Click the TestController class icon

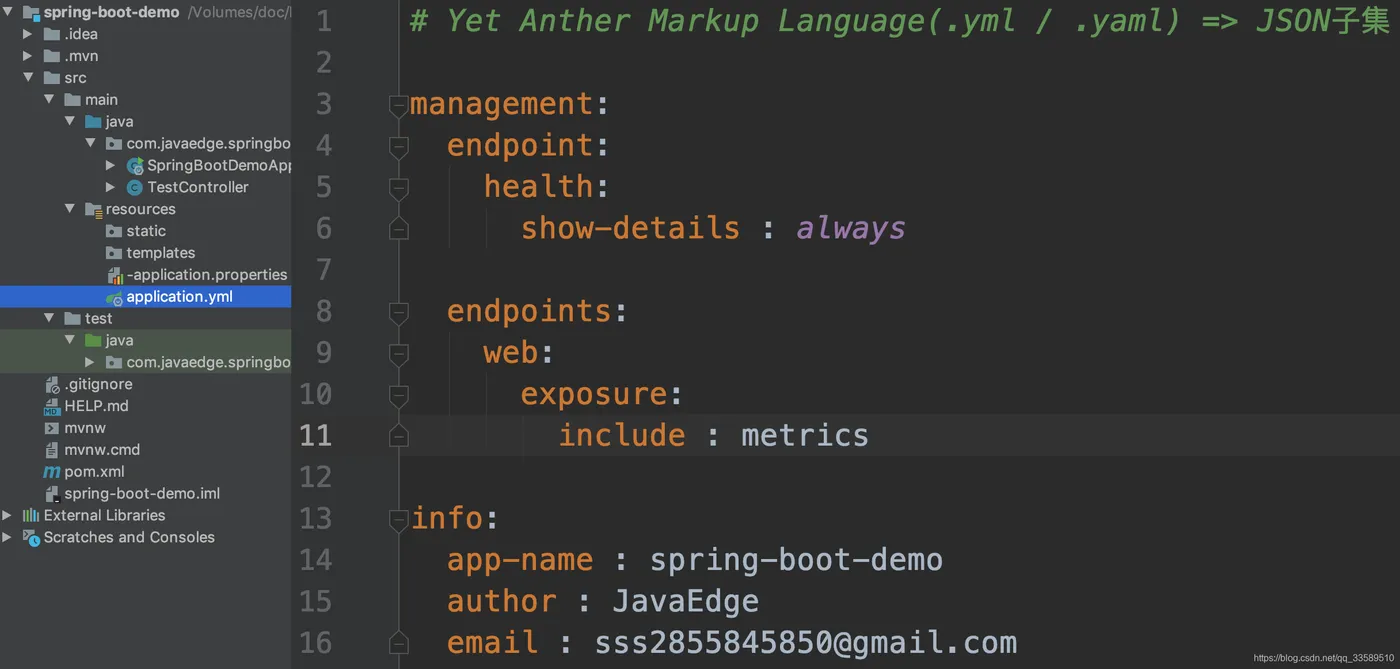[x=135, y=188]
